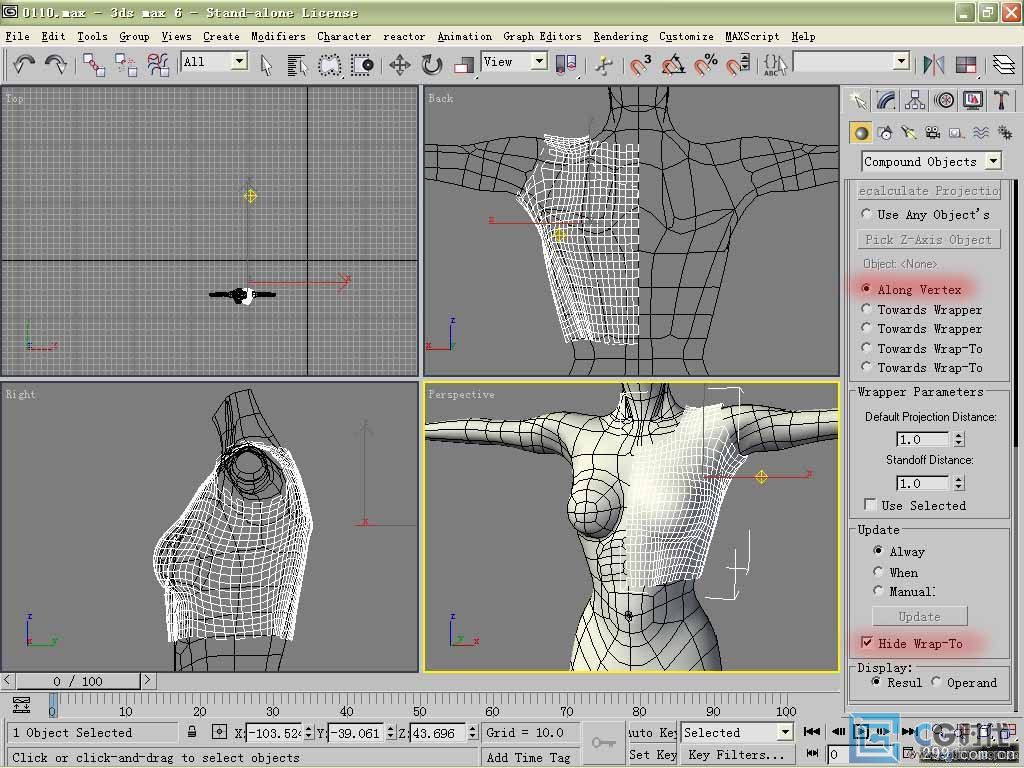Open the Compound Objects category dropdown

pos(993,161)
